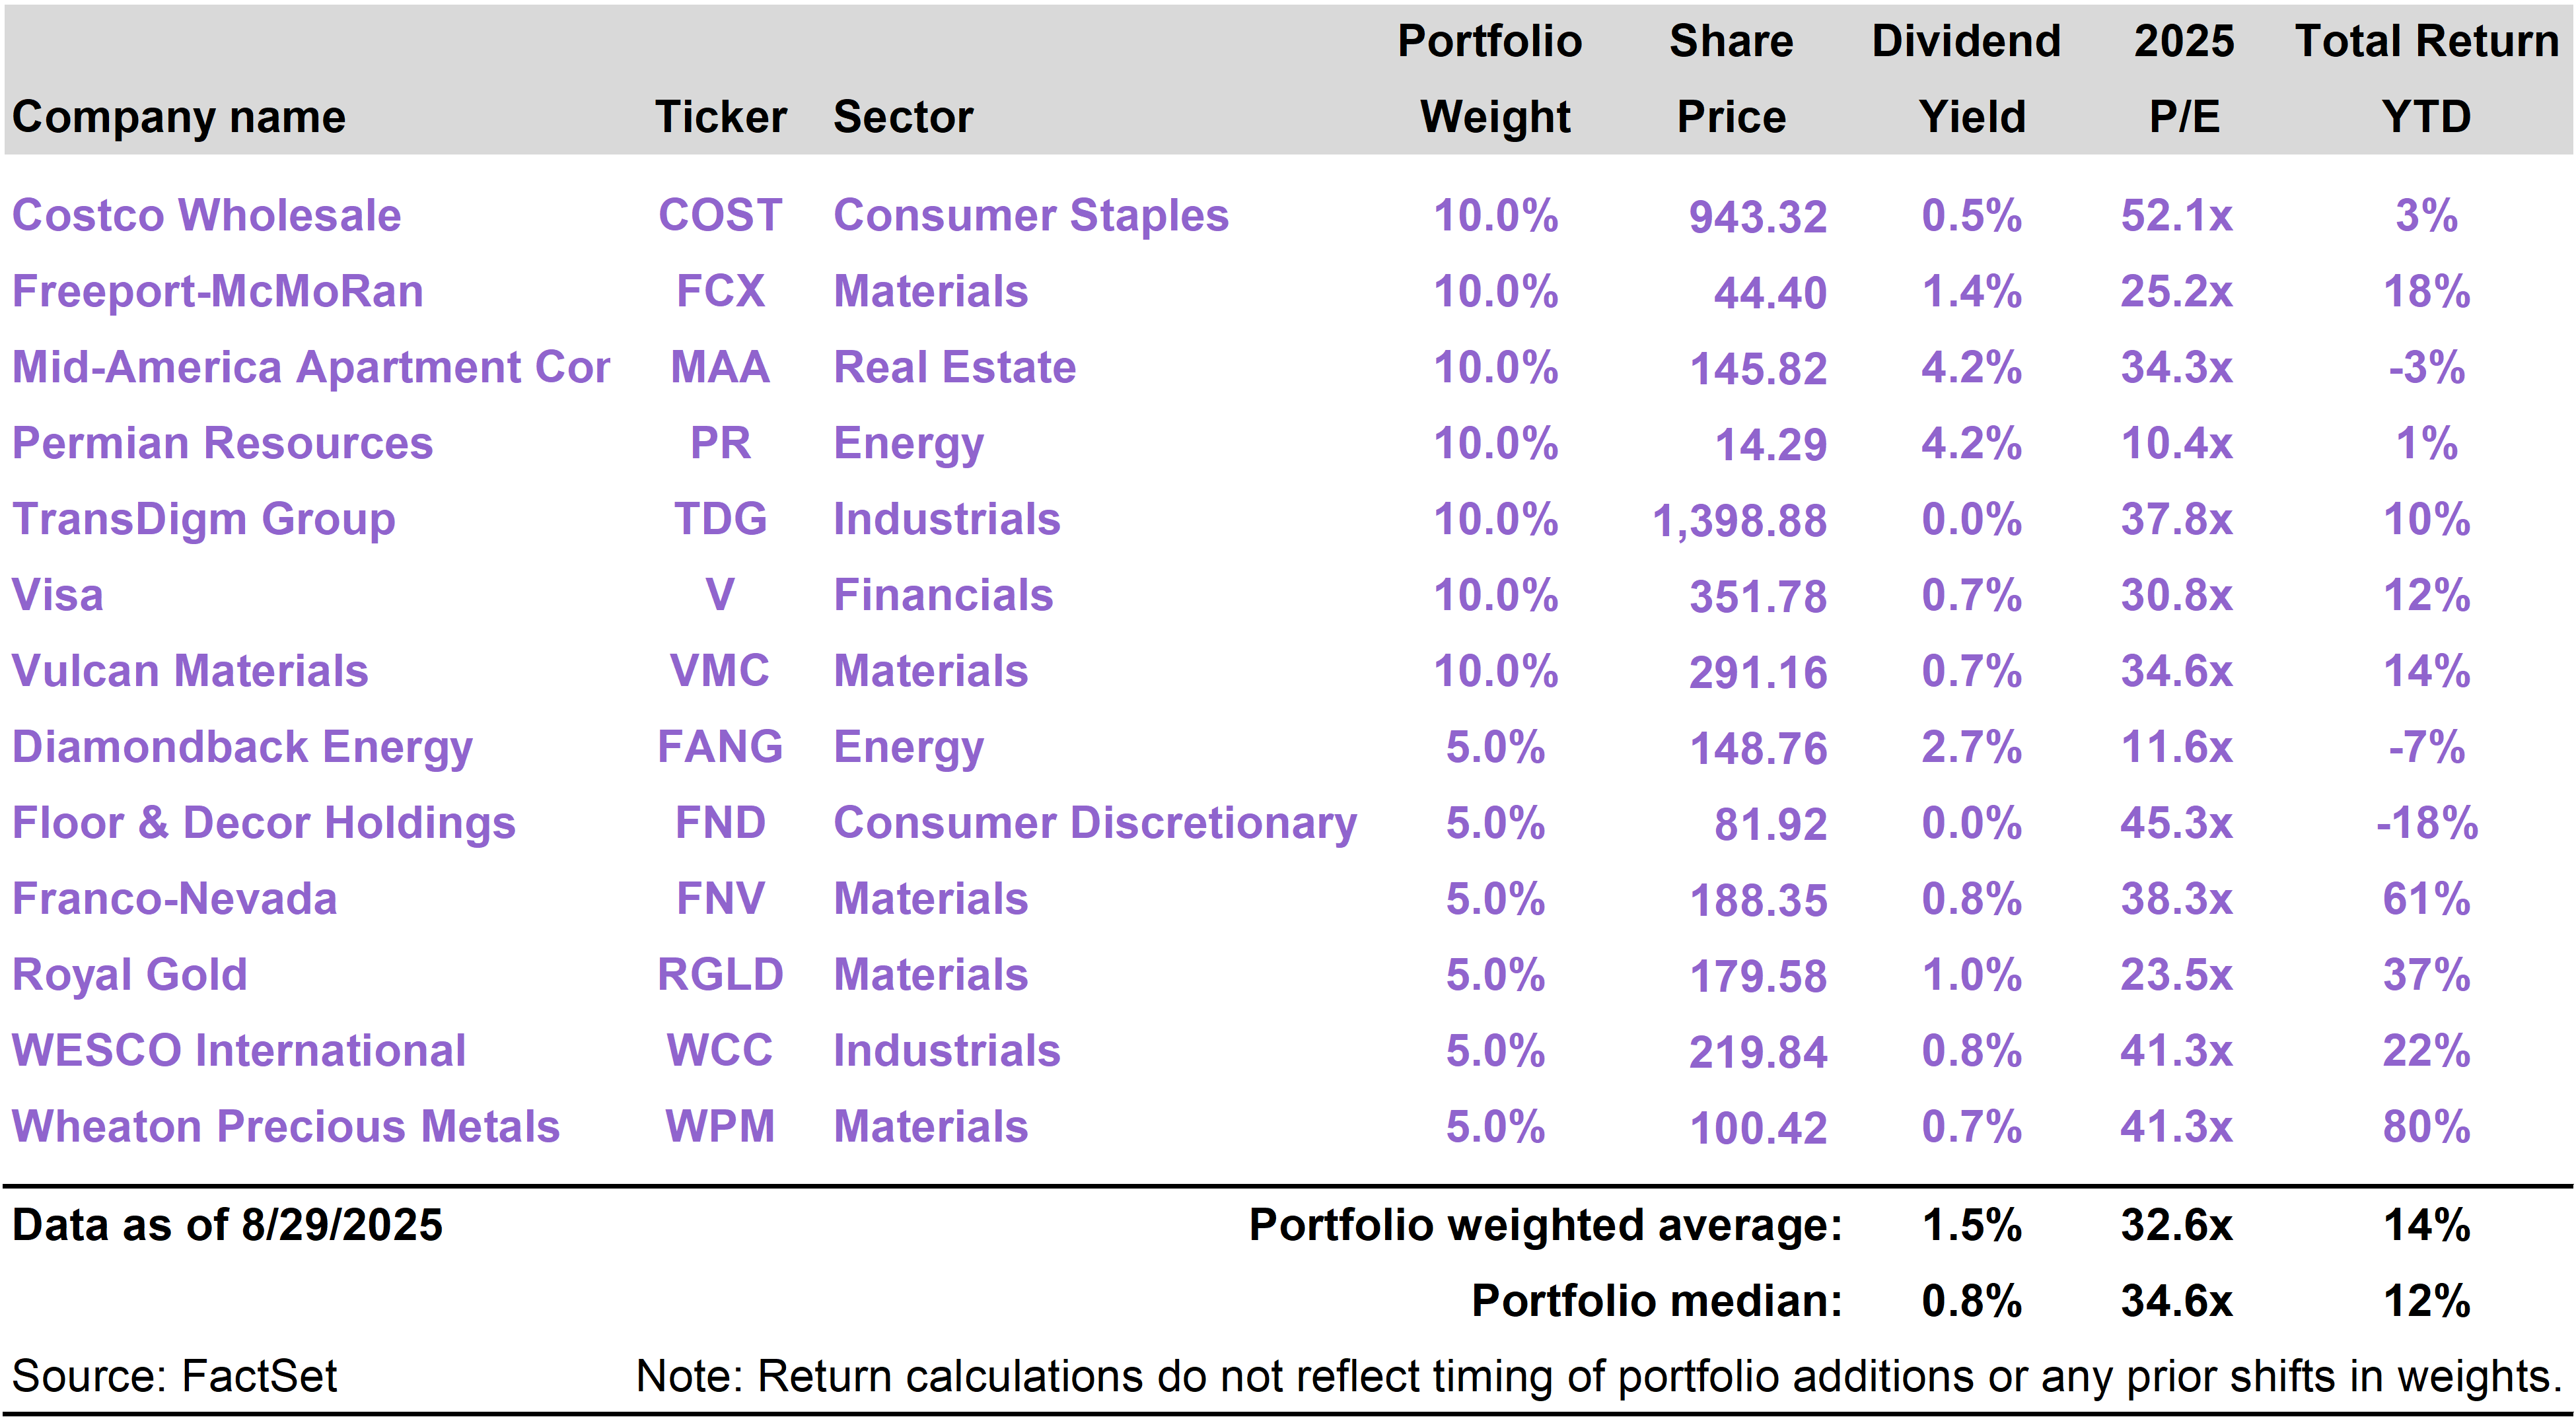Click TransDigm Group share price 1,398.88
Viewport: 2576px width, 1417px height.
tap(1739, 521)
